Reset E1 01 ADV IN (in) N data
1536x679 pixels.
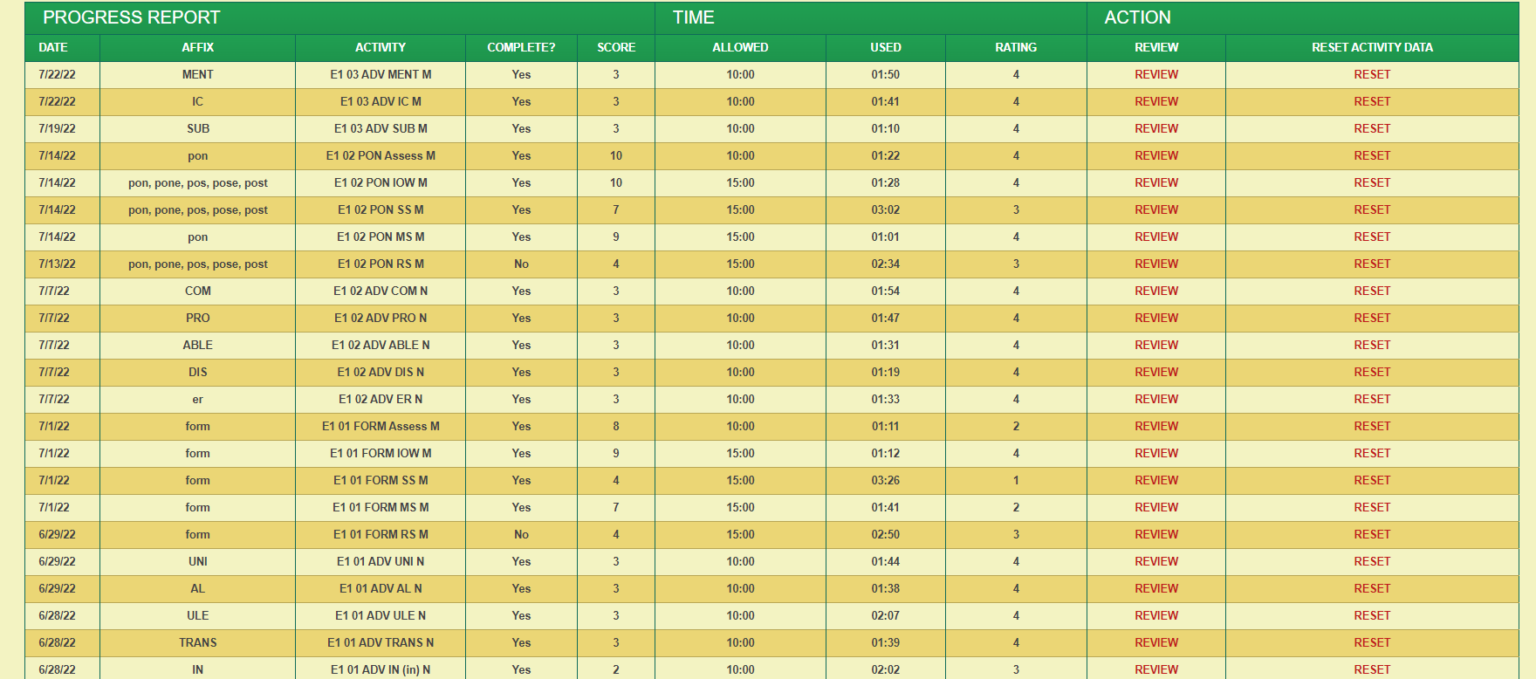coord(1372,669)
